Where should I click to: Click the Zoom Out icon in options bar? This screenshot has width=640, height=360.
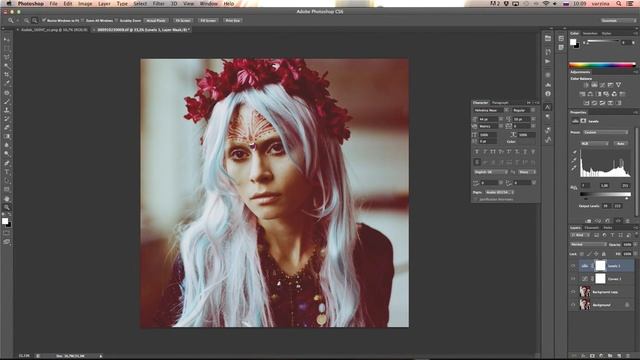[35, 20]
